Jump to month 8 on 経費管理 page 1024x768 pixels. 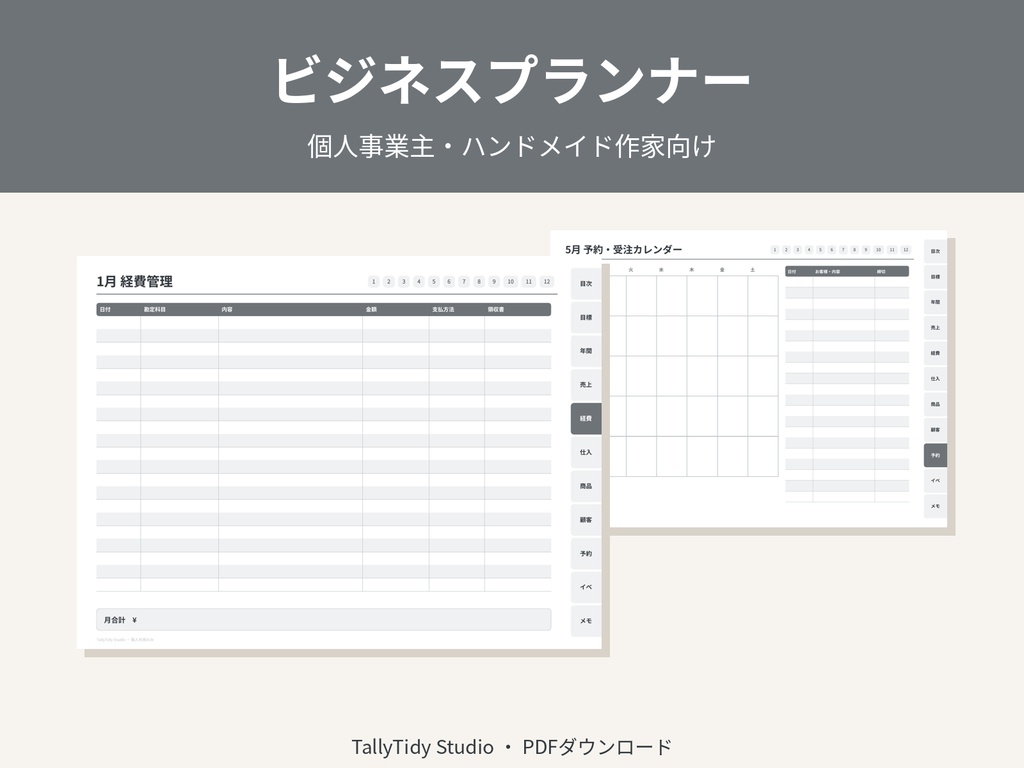[479, 281]
